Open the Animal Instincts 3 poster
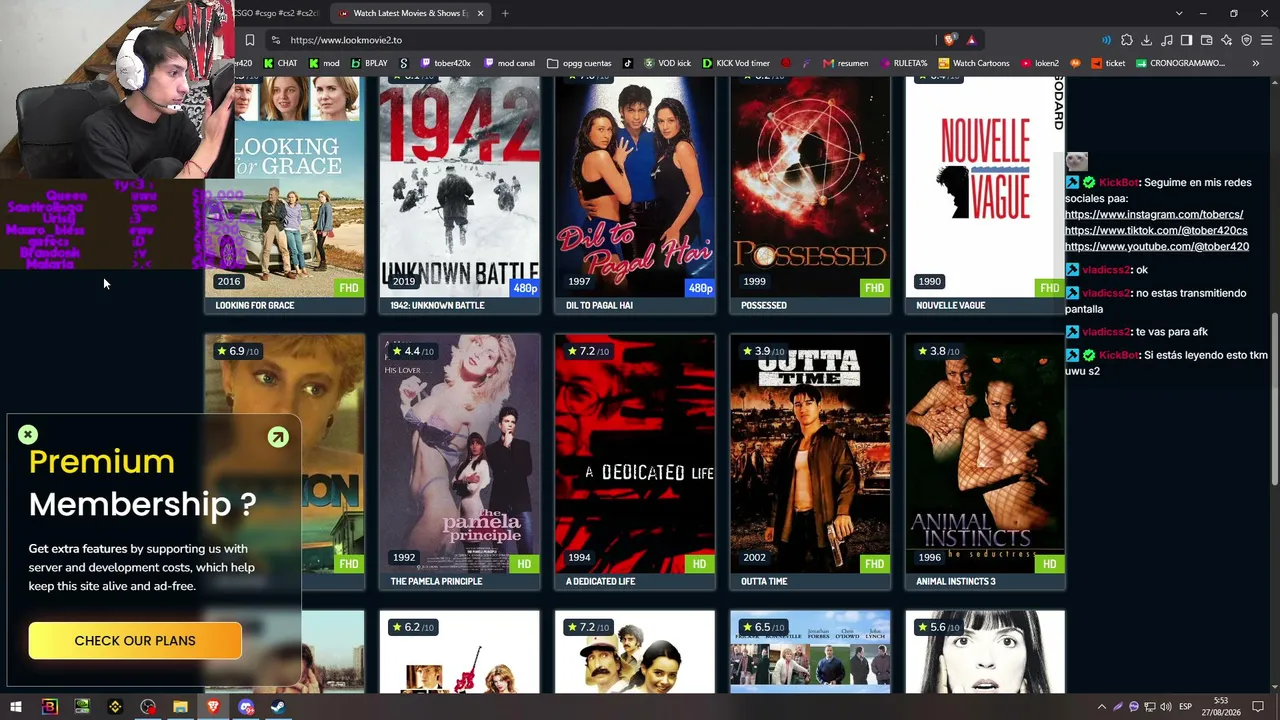Screen dimensions: 1280x720 985,454
